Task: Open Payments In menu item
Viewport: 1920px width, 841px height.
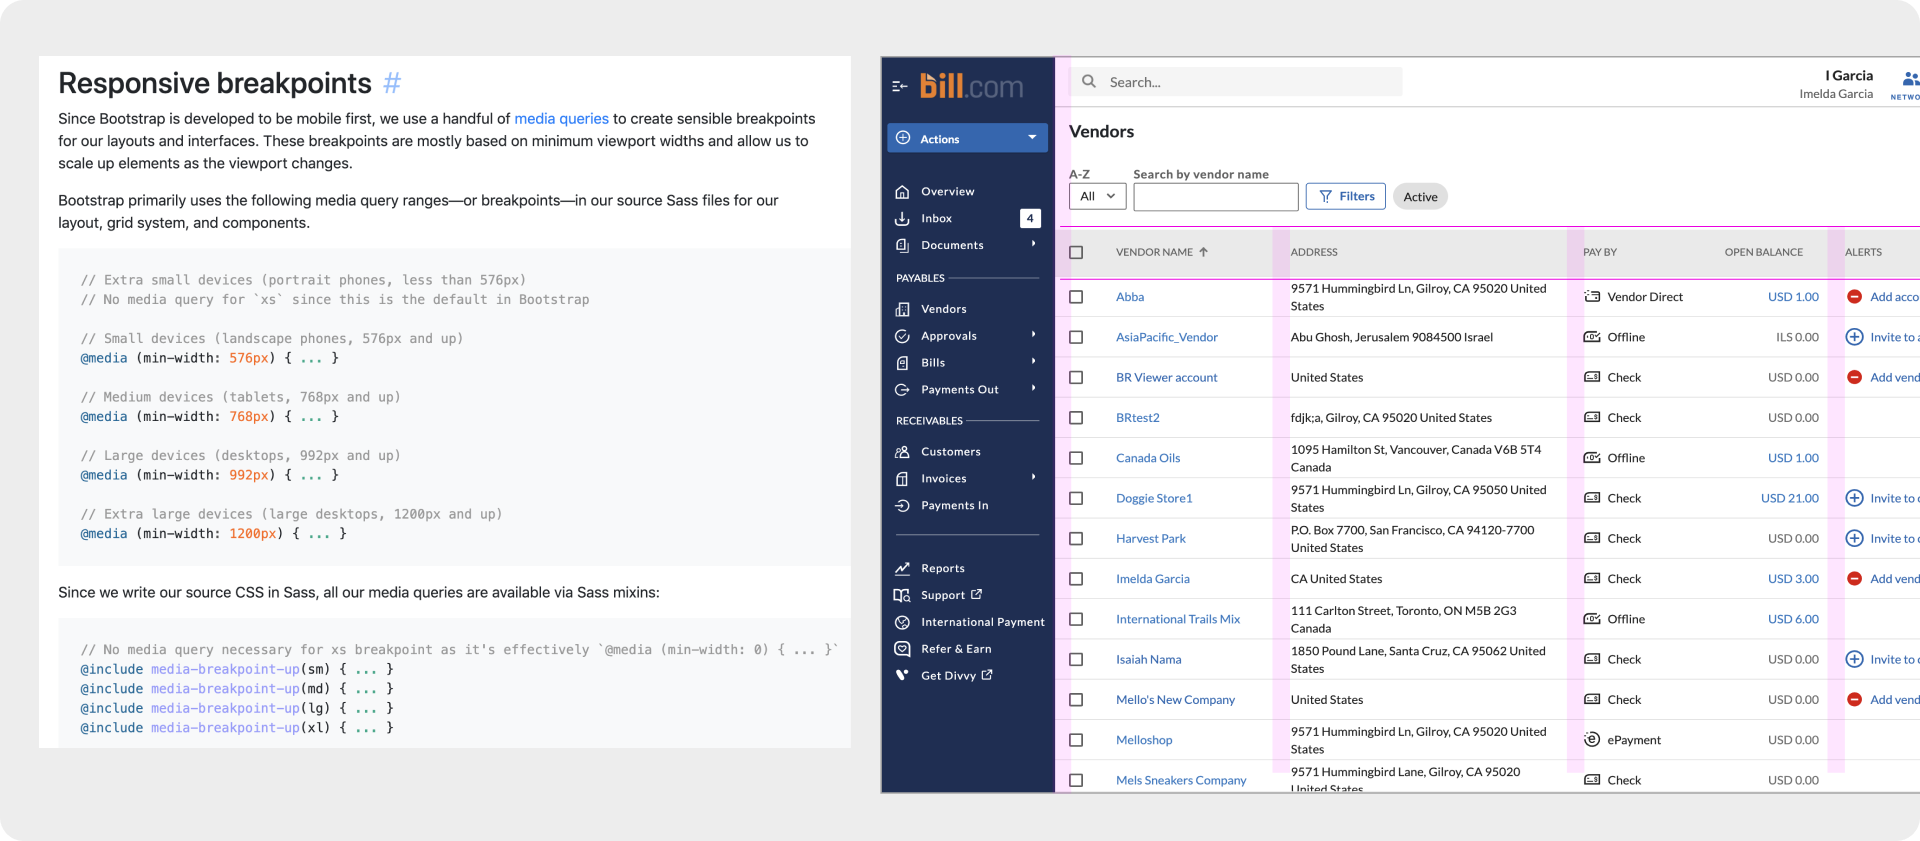Action: point(954,506)
